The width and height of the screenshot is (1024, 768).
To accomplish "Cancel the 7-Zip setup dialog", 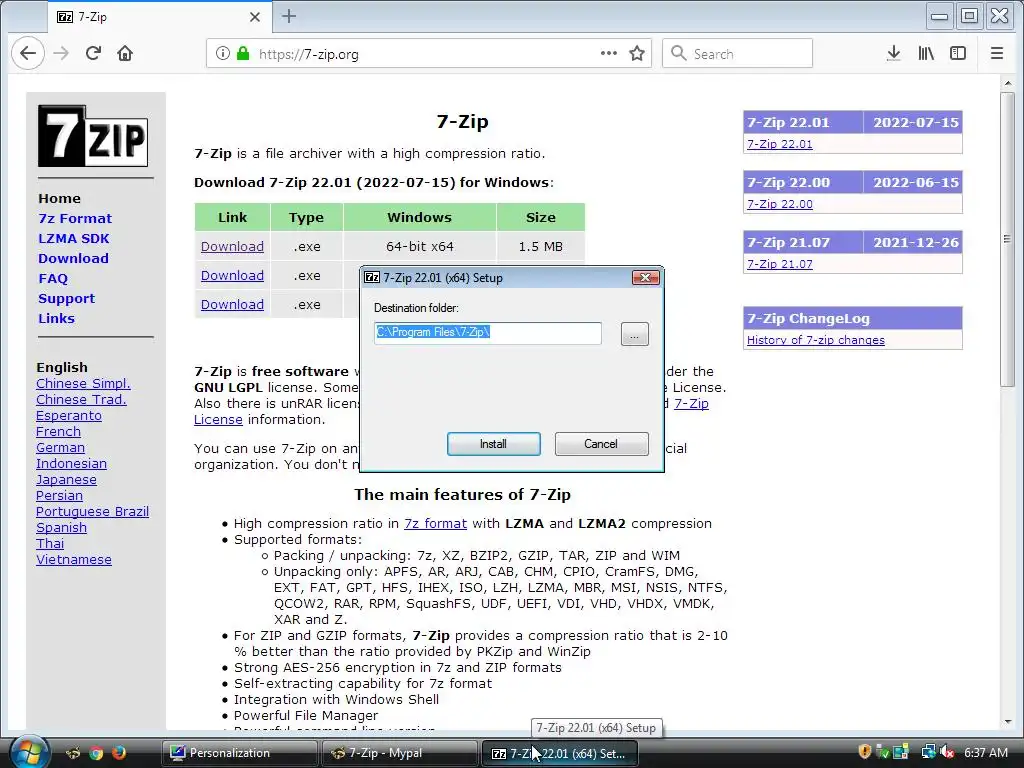I will coord(601,444).
